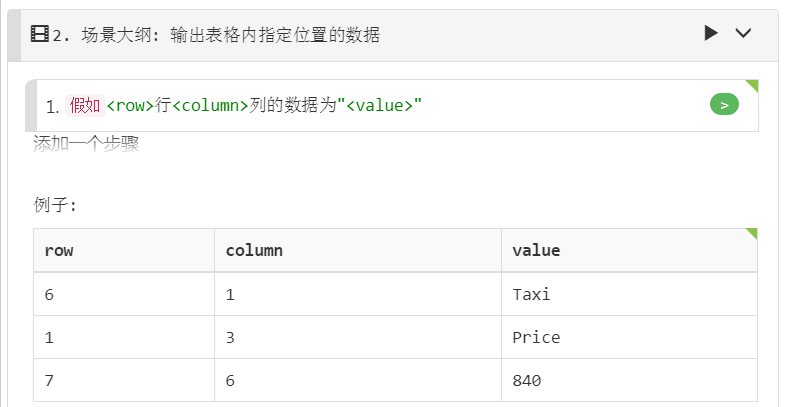Run the scenario outline with play icon

pyautogui.click(x=710, y=34)
